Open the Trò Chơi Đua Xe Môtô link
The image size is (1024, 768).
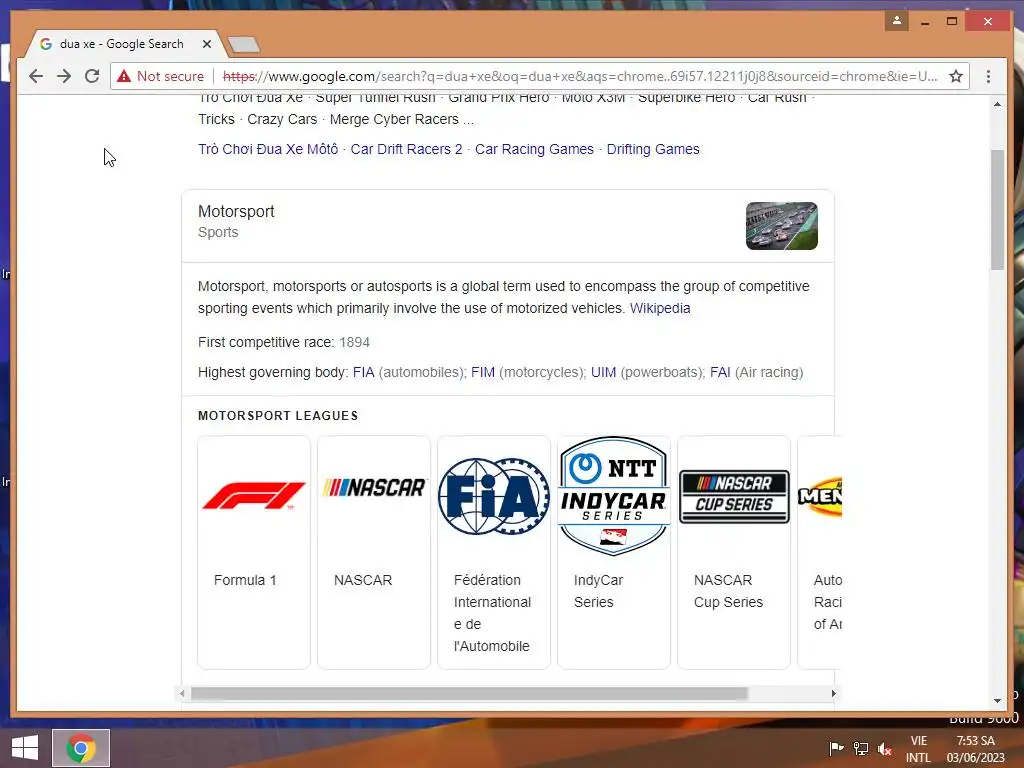[268, 149]
